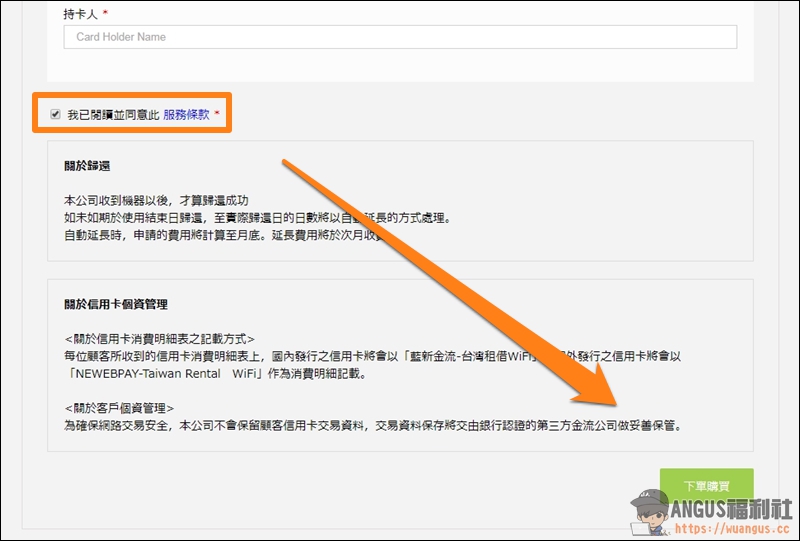This screenshot has width=800, height=541.
Task: Click the Card Holder Name input field
Action: click(400, 37)
